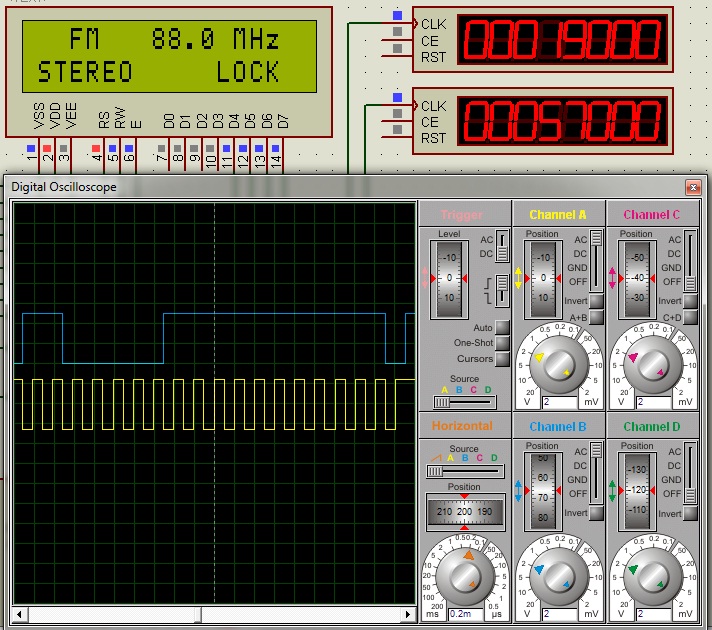This screenshot has width=712, height=630.
Task: Click bottom counter RST pin indicator
Action: 397,130
